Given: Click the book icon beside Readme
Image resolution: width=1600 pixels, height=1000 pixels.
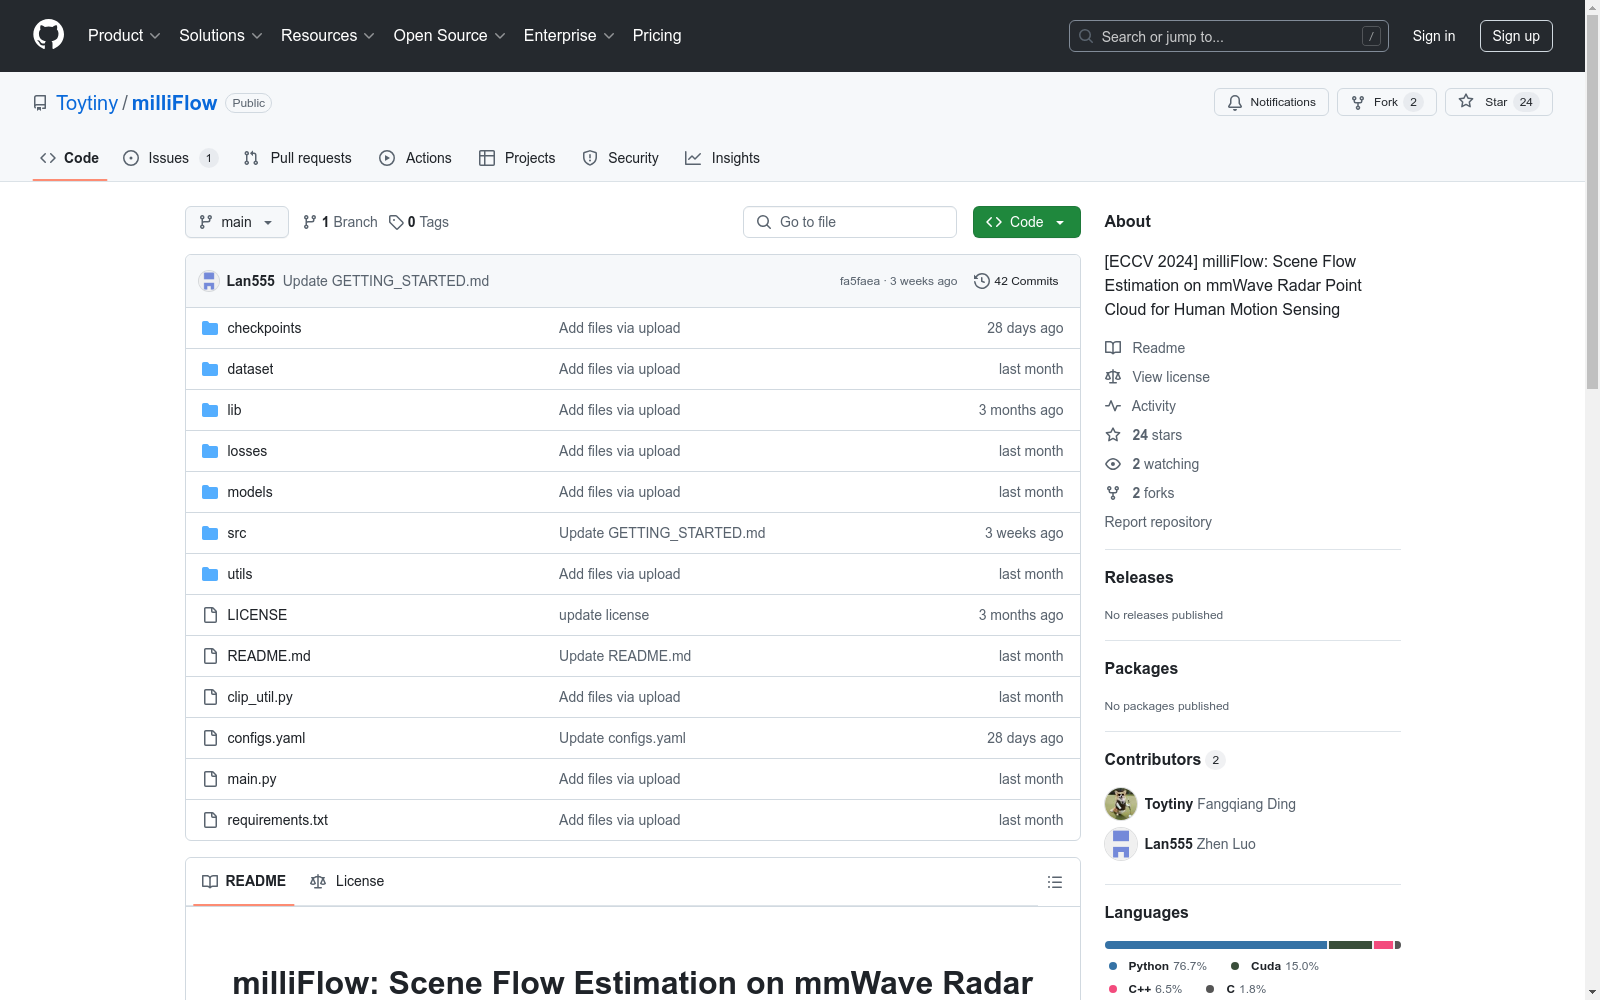Looking at the screenshot, I should [x=1113, y=348].
